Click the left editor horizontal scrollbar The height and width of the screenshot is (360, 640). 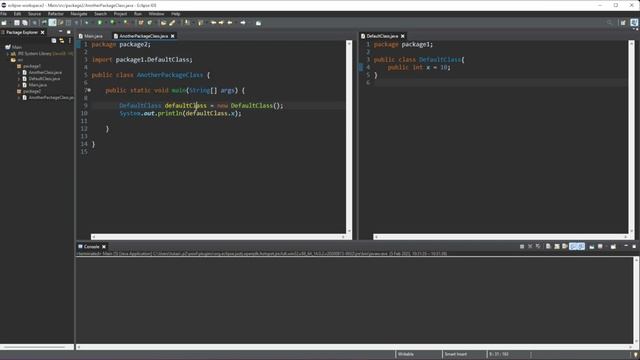tap(218, 237)
